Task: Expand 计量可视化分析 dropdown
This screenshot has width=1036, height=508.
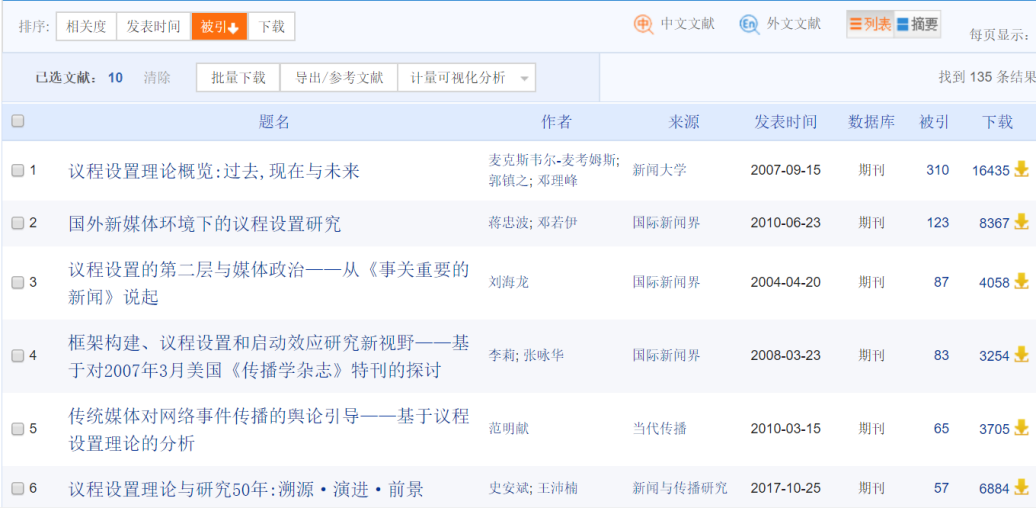Action: pyautogui.click(x=525, y=78)
